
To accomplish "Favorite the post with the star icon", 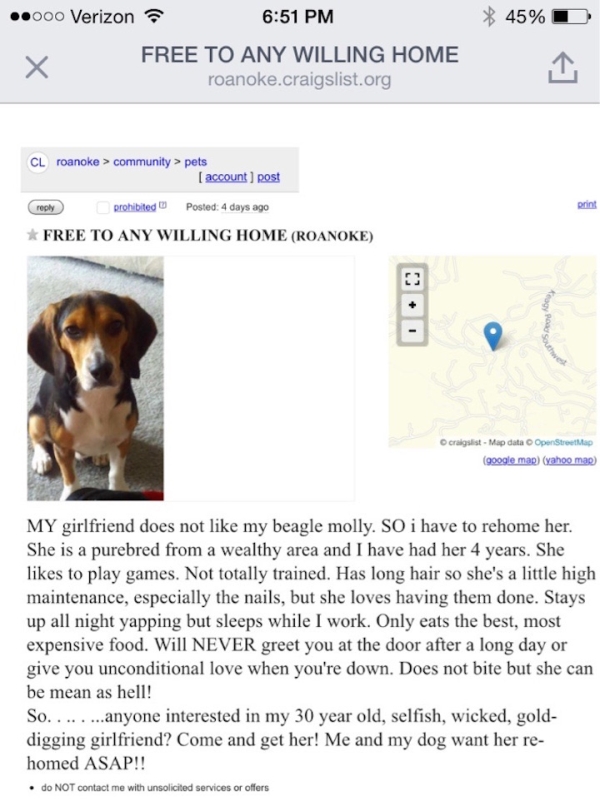I will pyautogui.click(x=33, y=235).
